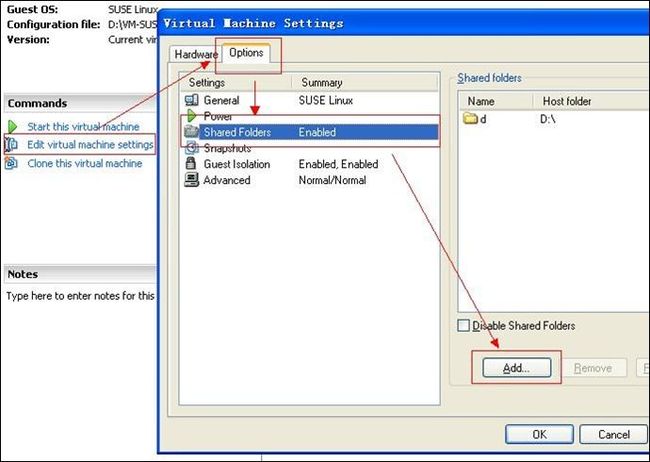Select the General settings row
Image resolution: width=650 pixels, height=462 pixels.
(310, 100)
